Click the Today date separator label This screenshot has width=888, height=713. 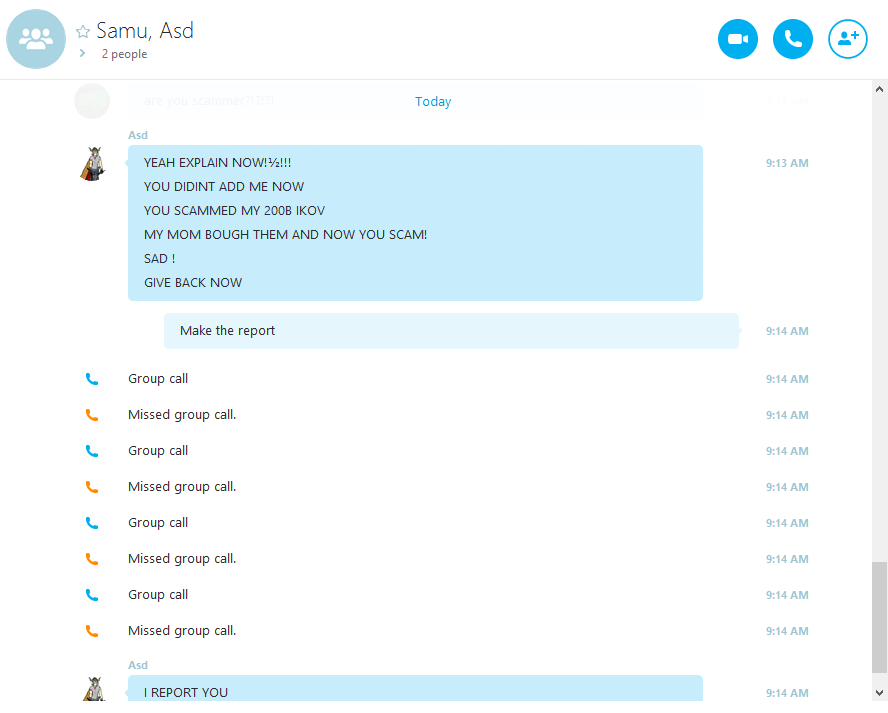(433, 102)
